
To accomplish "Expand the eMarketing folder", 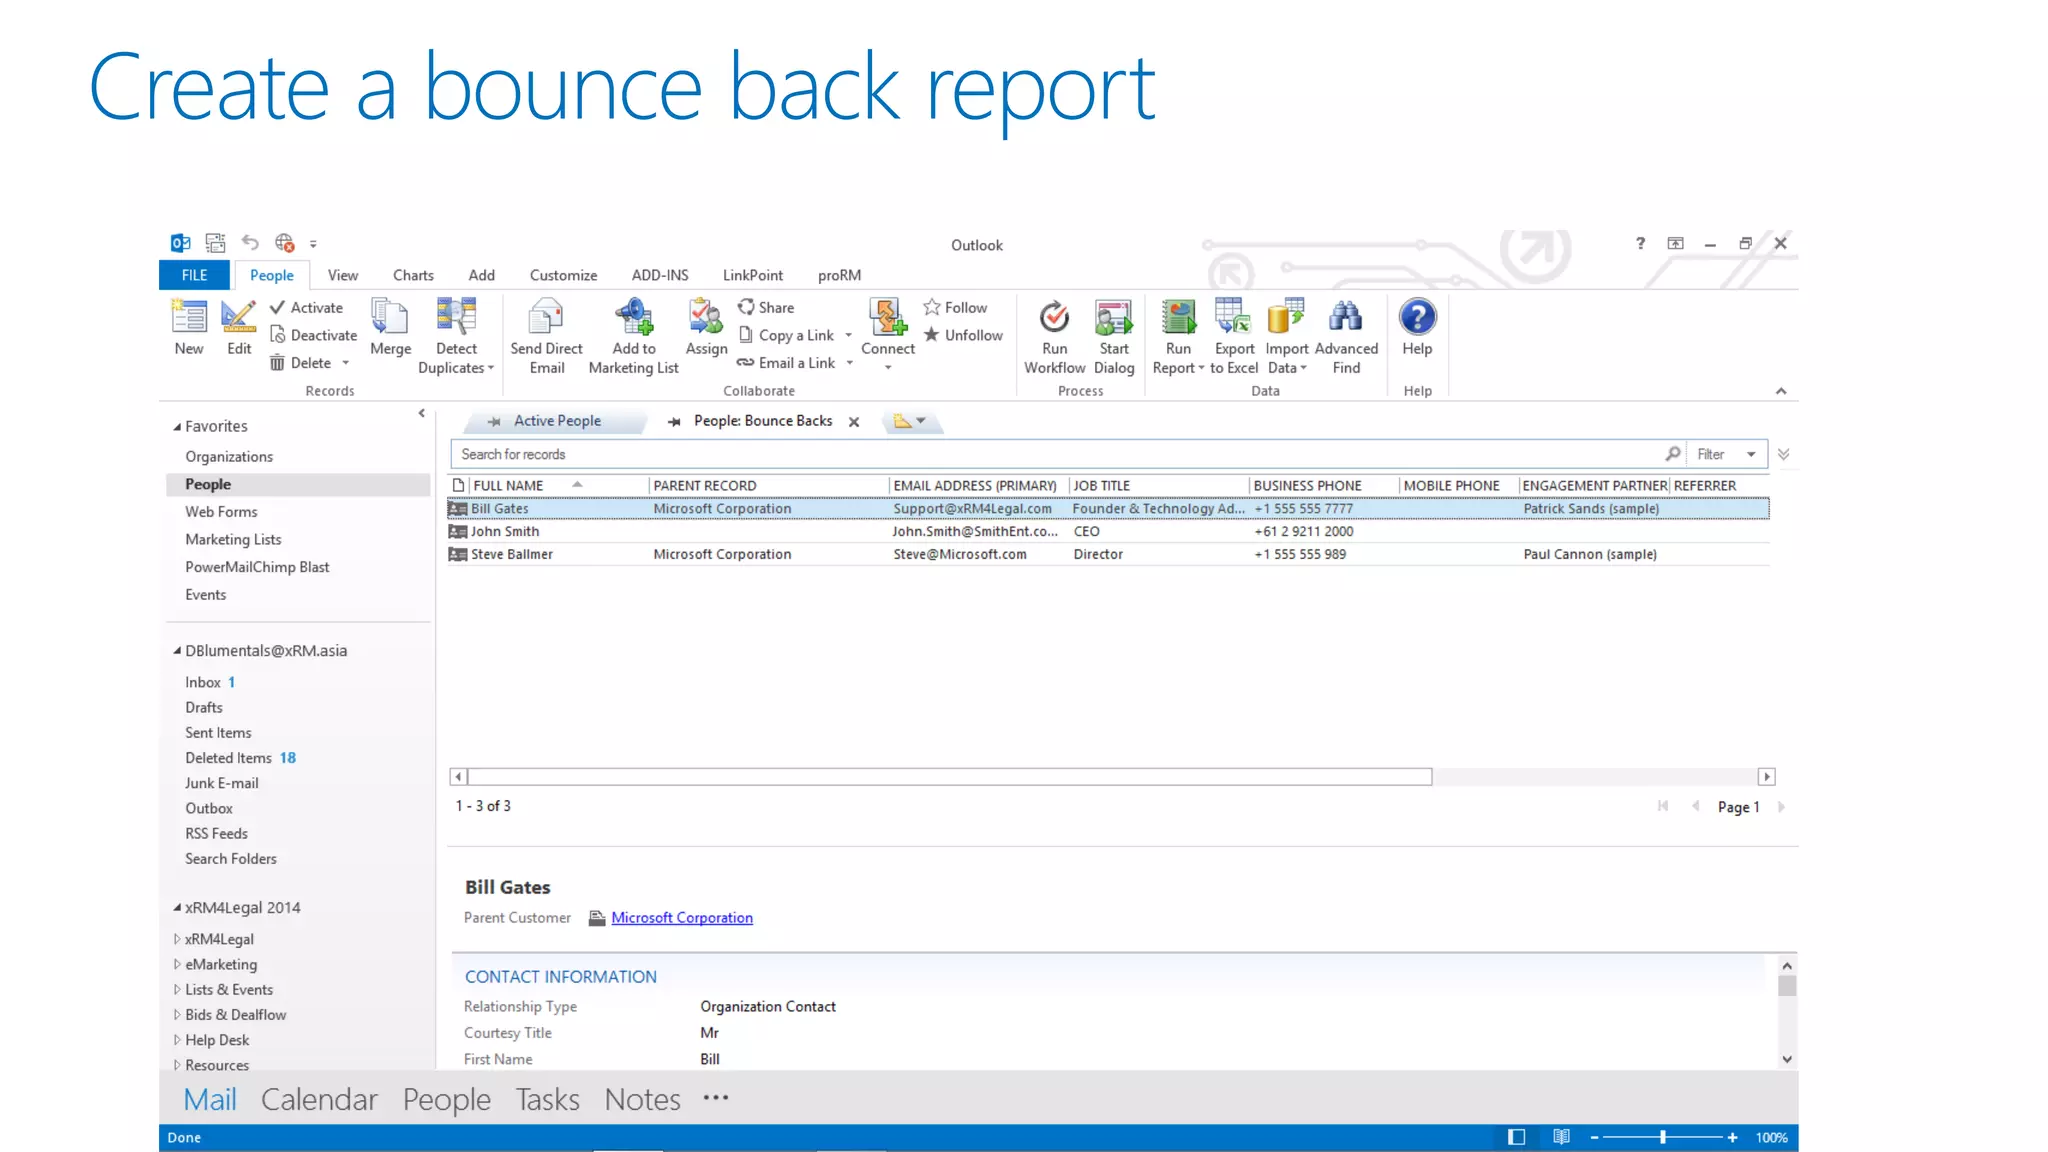I will click(177, 964).
